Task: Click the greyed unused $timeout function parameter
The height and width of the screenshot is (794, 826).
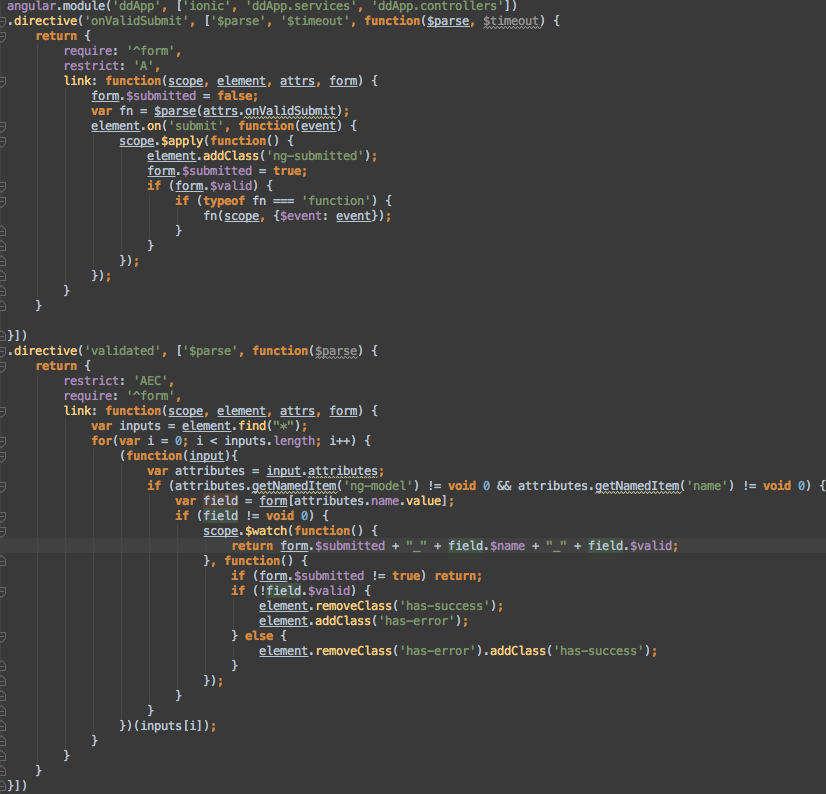Action: [512, 21]
